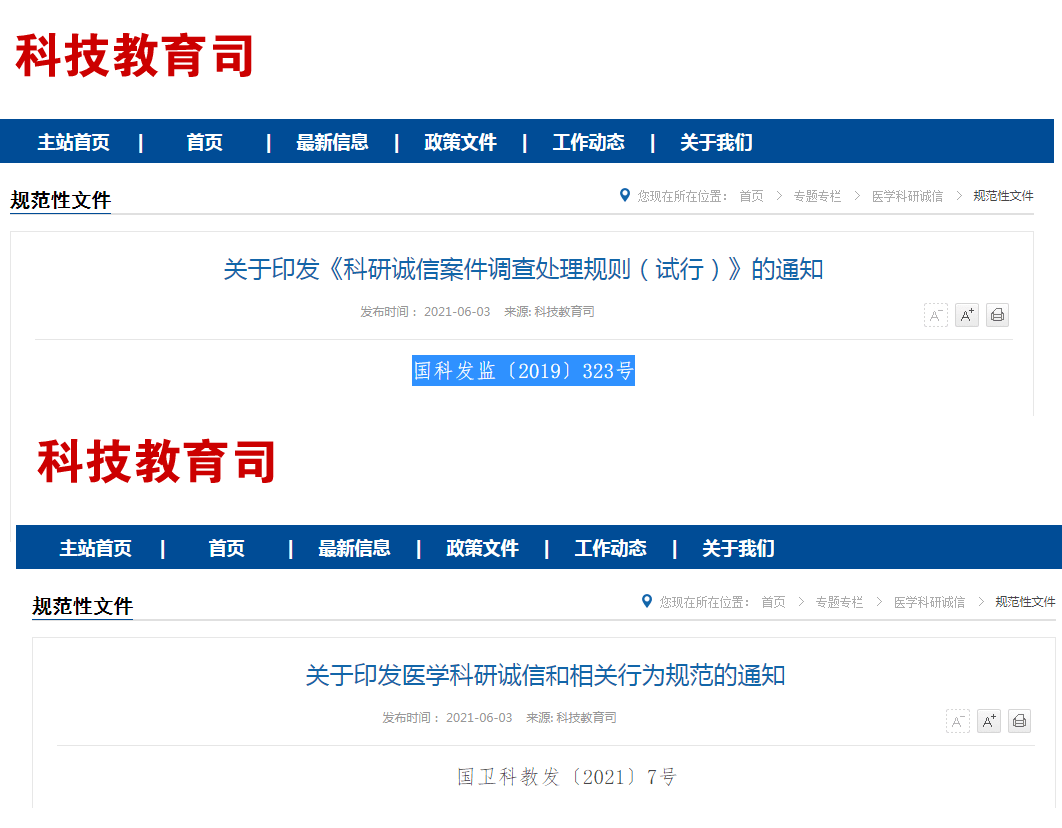
Task: Increase font size with lower A+ icon
Action: point(989,721)
